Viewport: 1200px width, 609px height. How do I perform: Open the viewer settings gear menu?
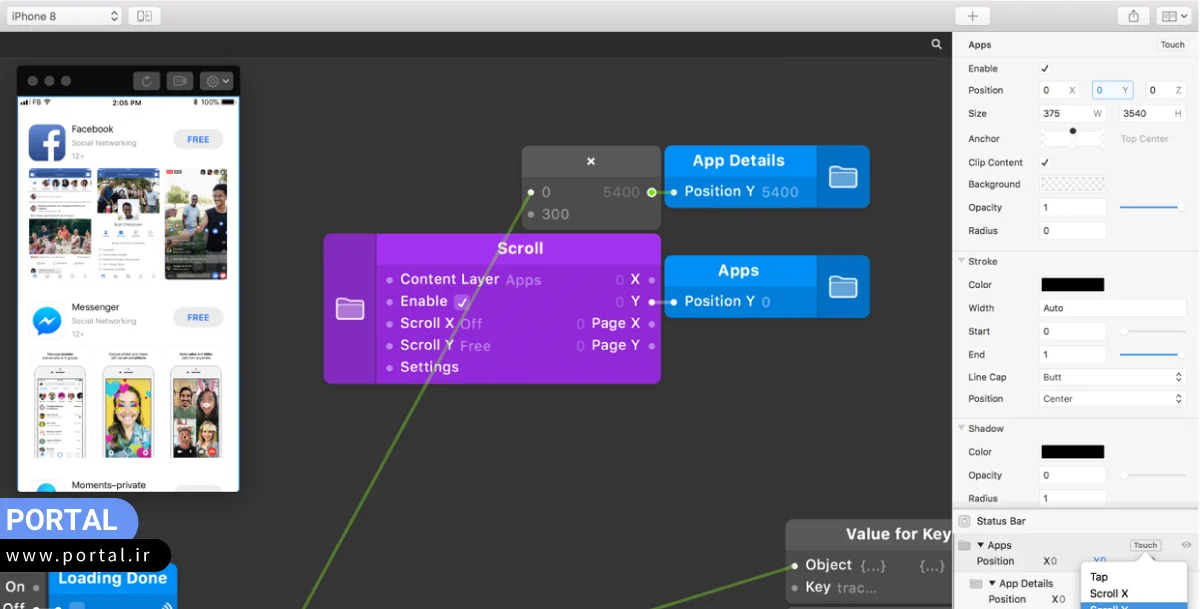(215, 81)
